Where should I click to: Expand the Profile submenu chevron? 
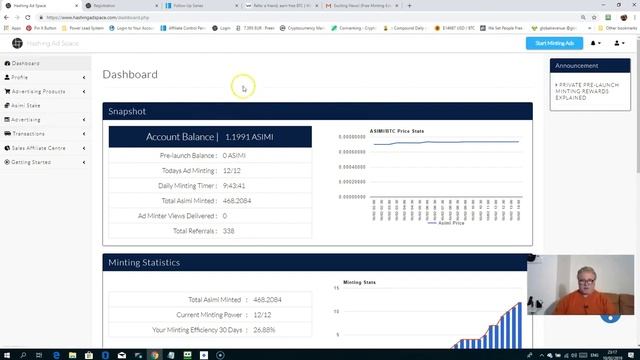tap(84, 78)
